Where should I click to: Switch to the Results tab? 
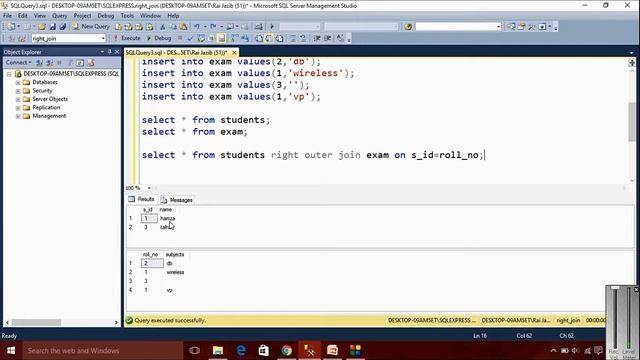(x=142, y=199)
